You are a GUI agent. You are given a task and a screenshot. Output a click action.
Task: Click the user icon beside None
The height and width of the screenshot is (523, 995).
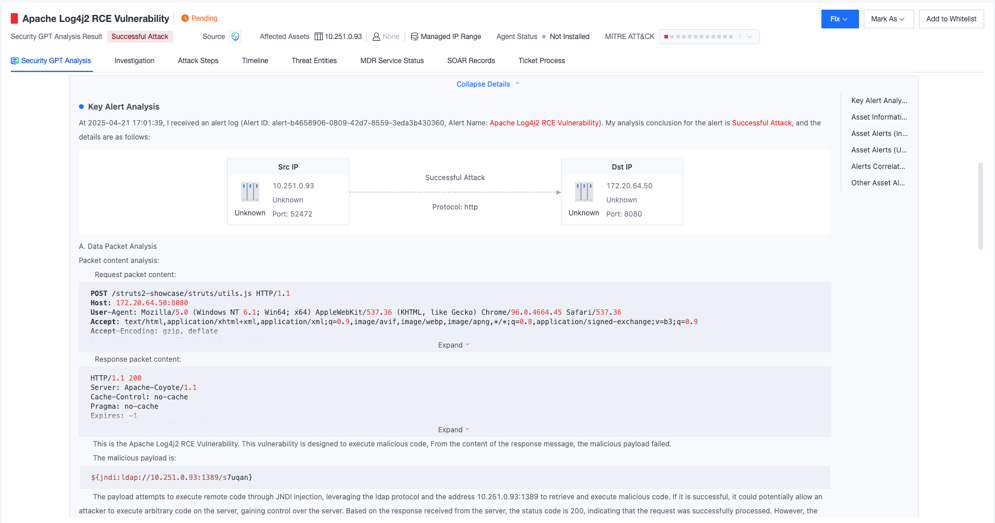point(376,37)
